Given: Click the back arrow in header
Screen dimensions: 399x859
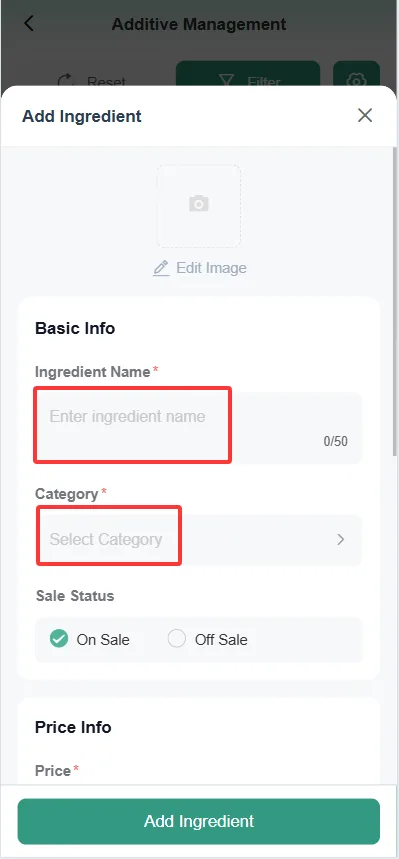Looking at the screenshot, I should [28, 24].
